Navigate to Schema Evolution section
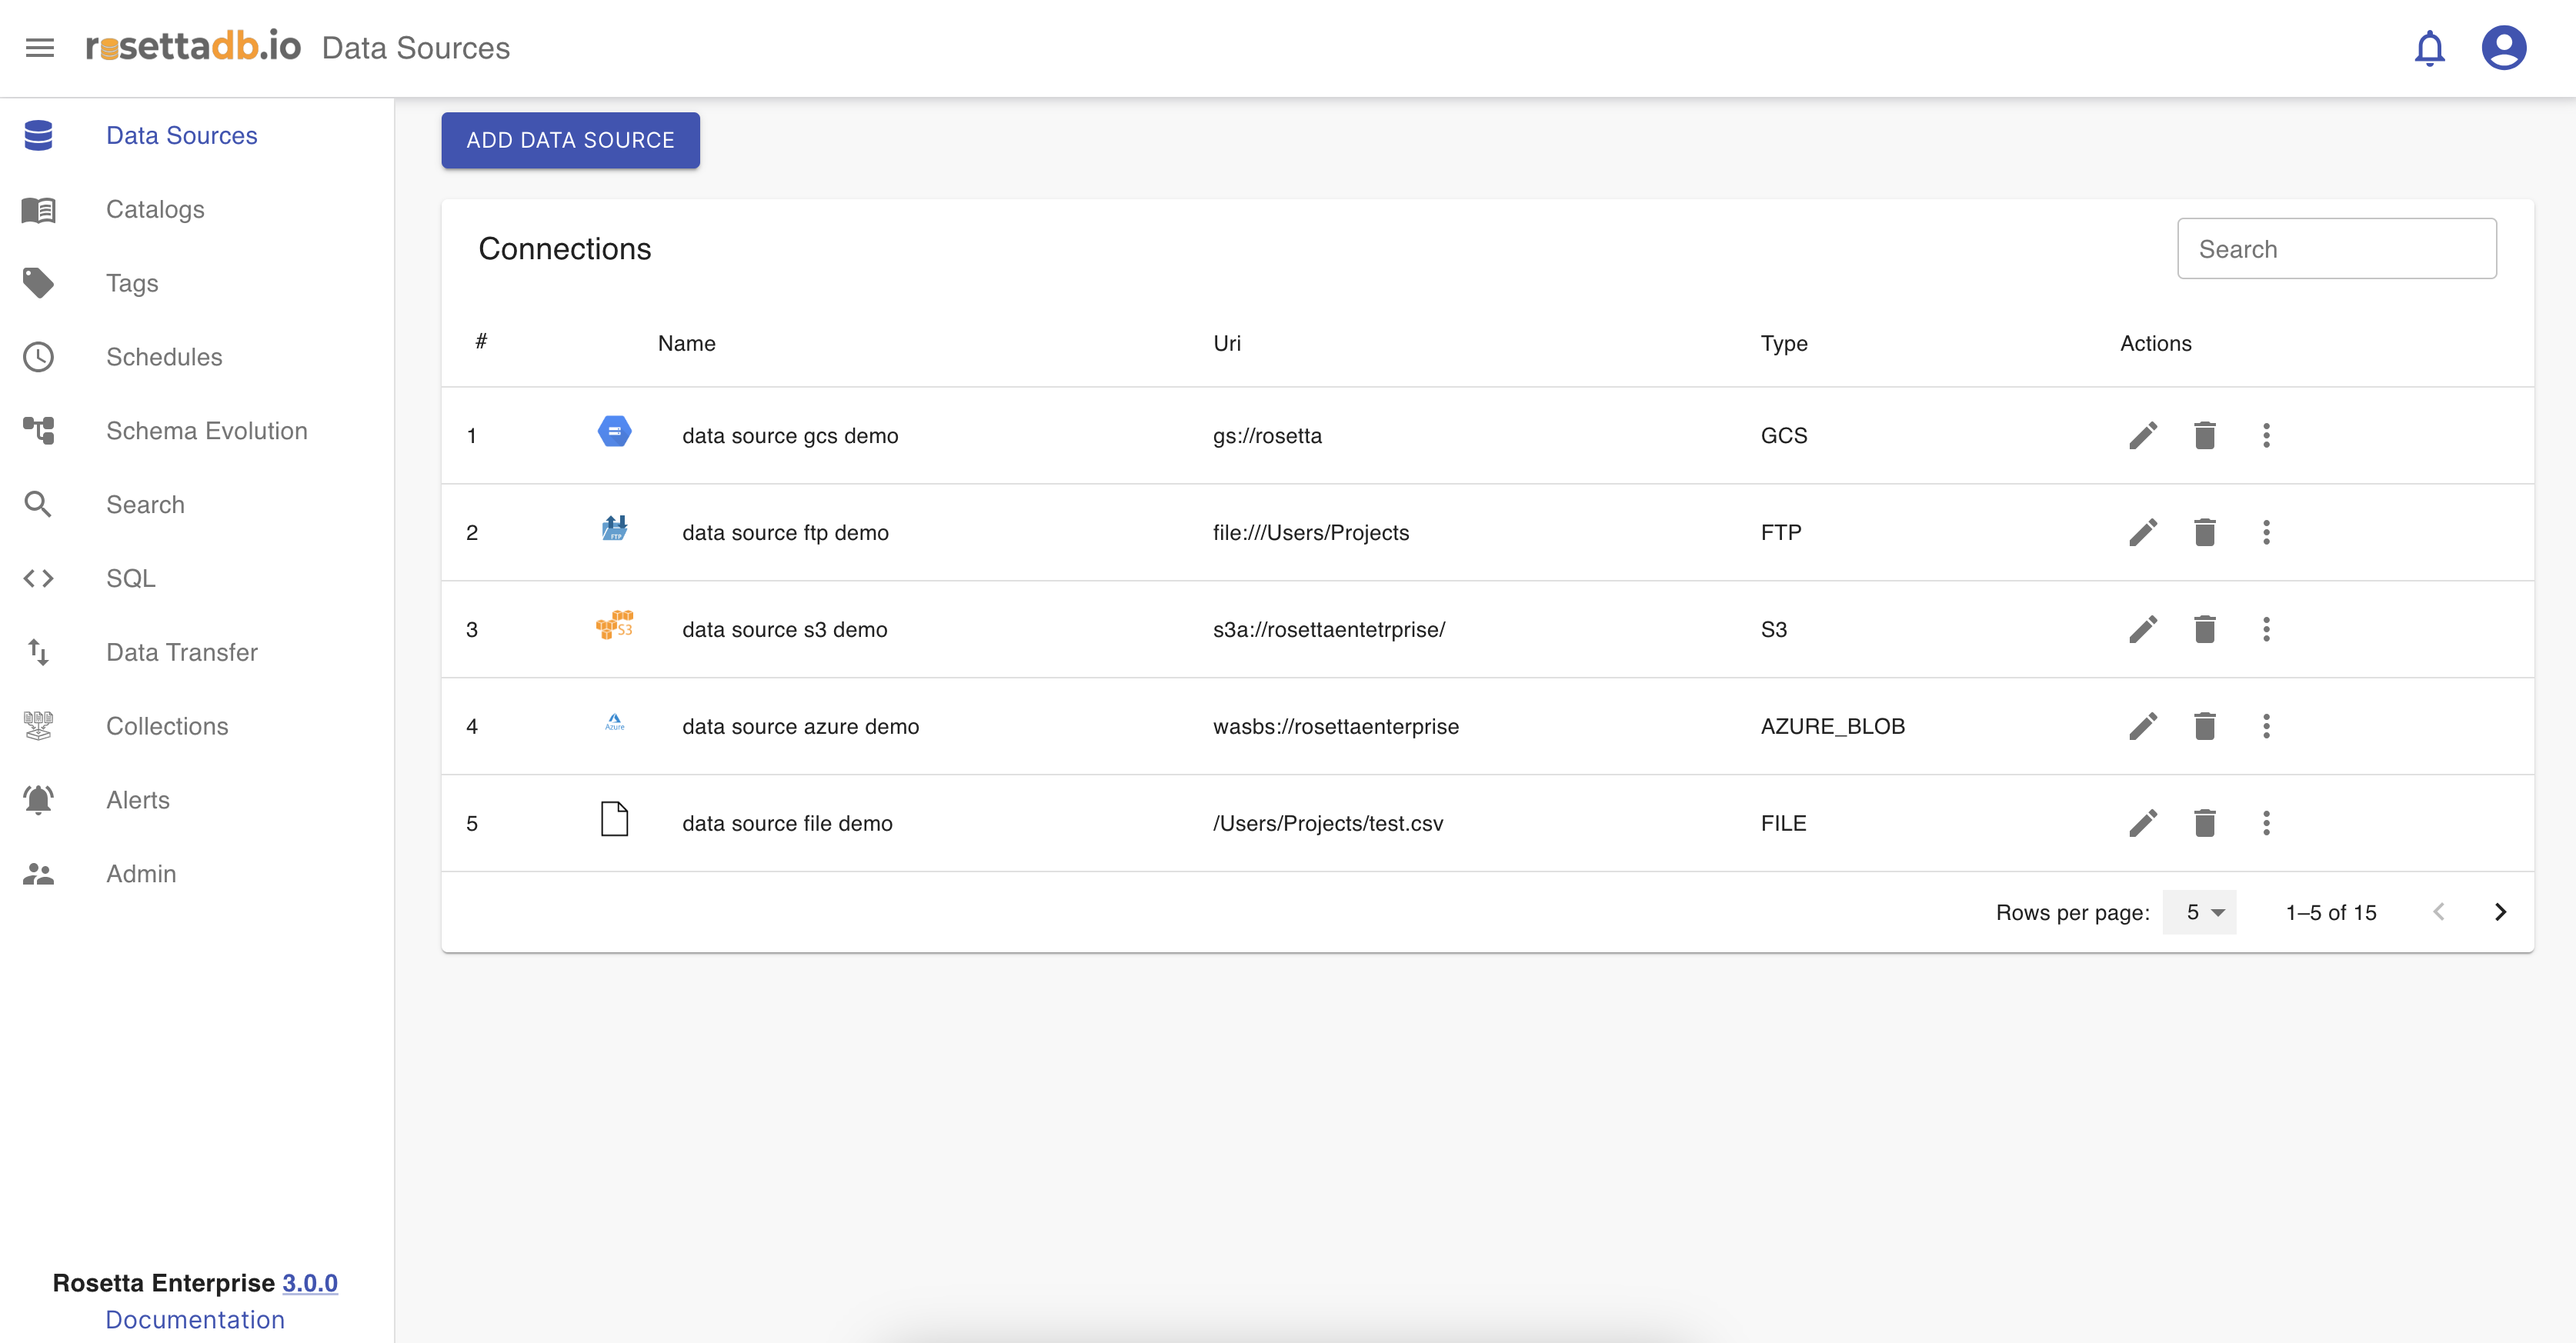 point(206,431)
